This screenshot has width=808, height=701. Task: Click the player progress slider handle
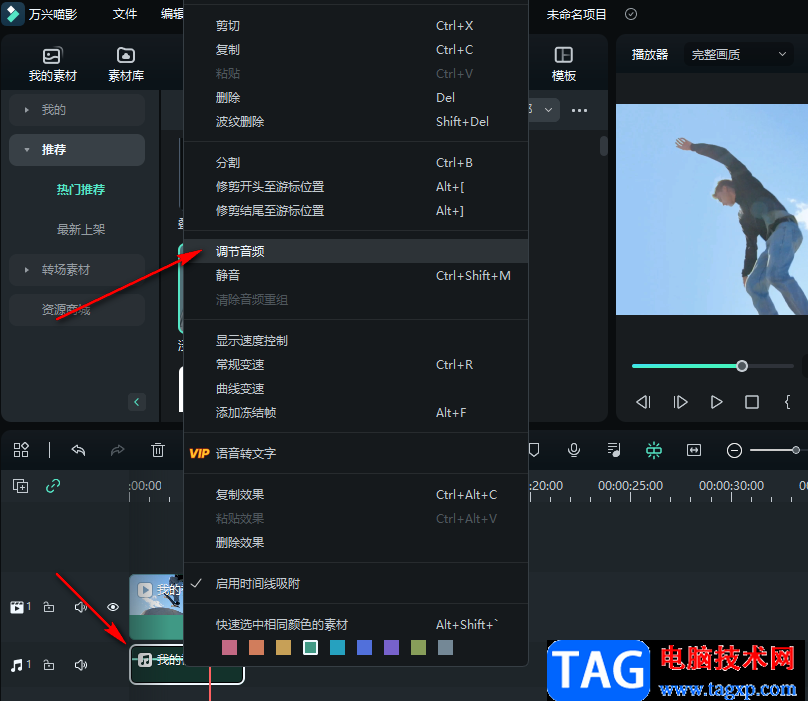tap(742, 366)
